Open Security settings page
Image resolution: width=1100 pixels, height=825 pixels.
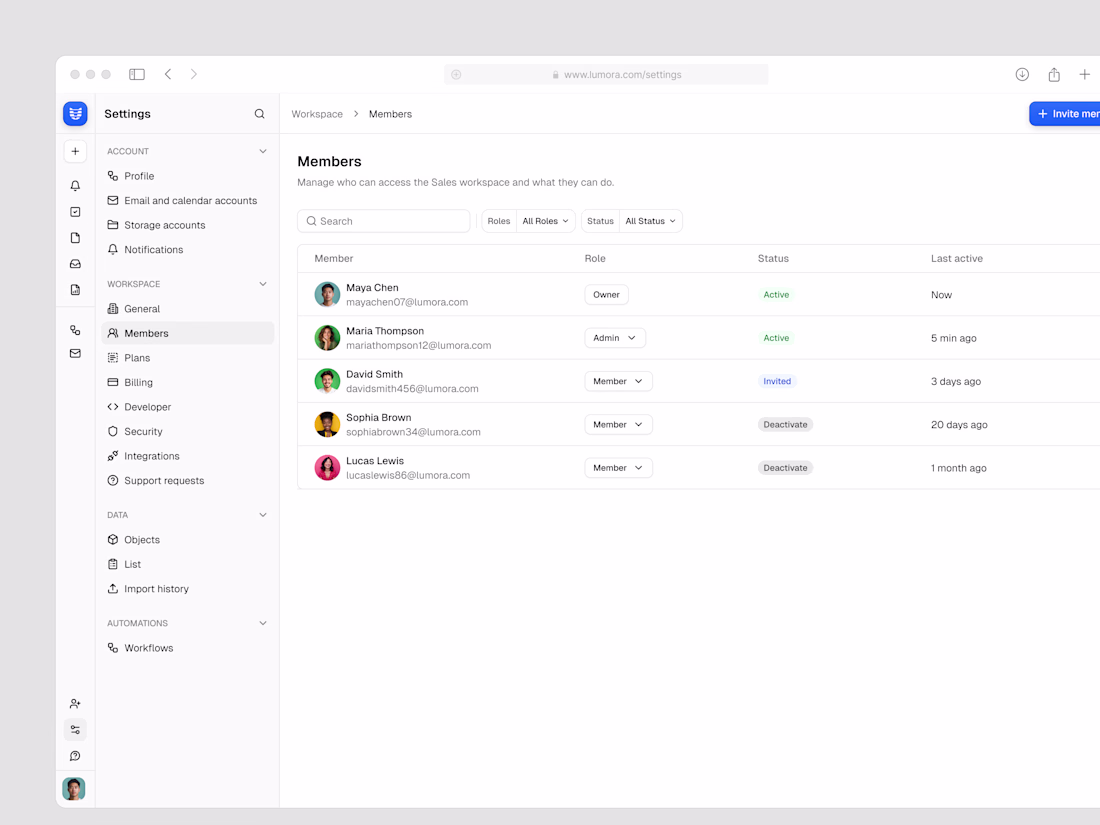(187, 431)
